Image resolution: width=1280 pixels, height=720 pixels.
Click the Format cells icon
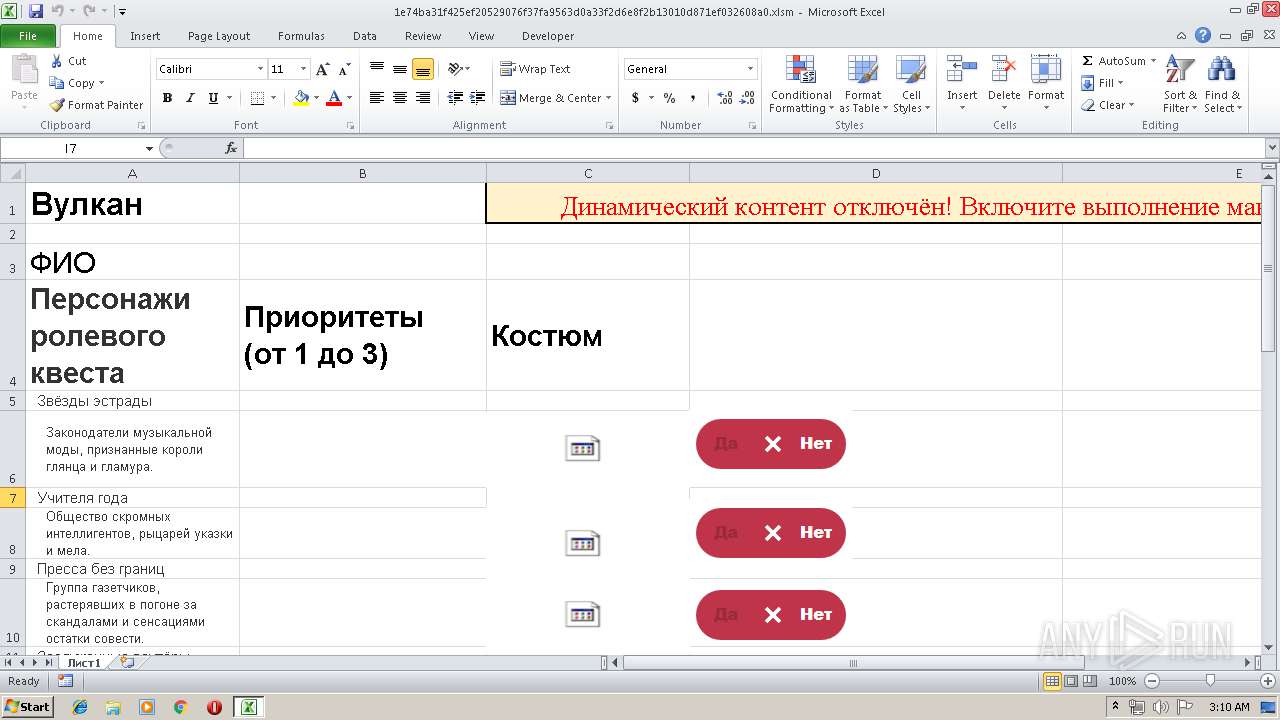point(1046,70)
